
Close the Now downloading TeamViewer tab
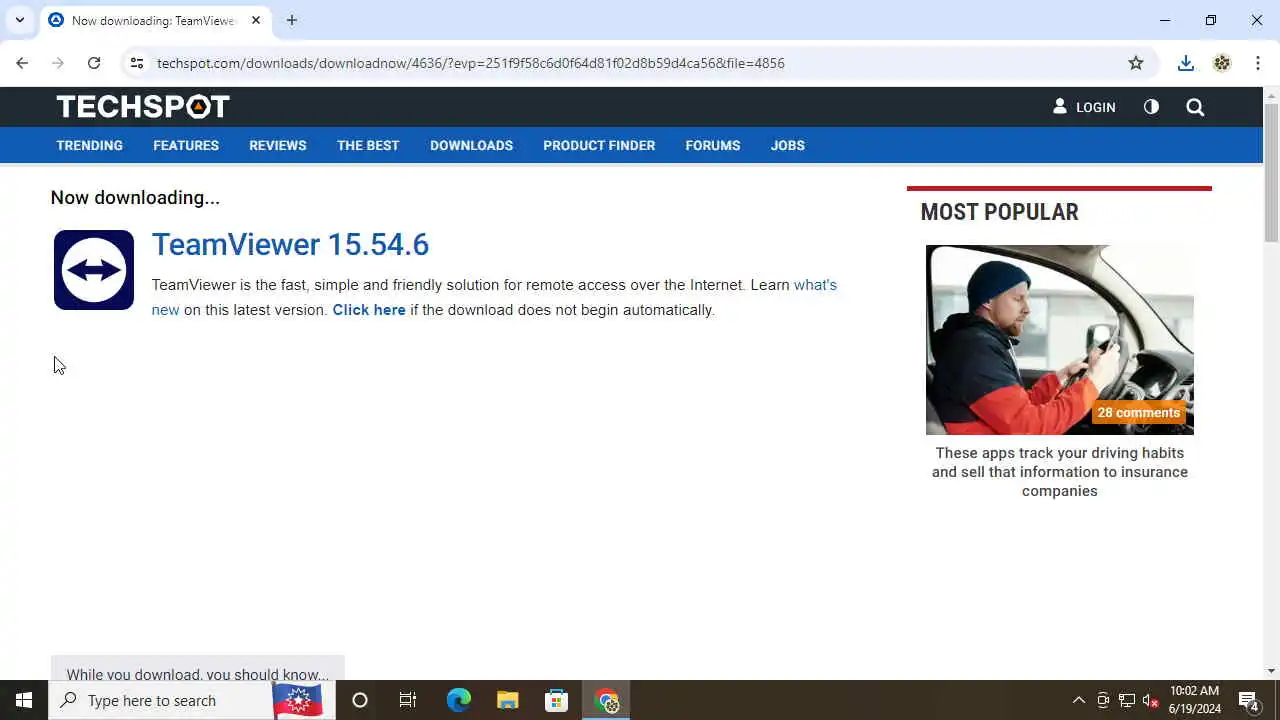pyautogui.click(x=256, y=20)
